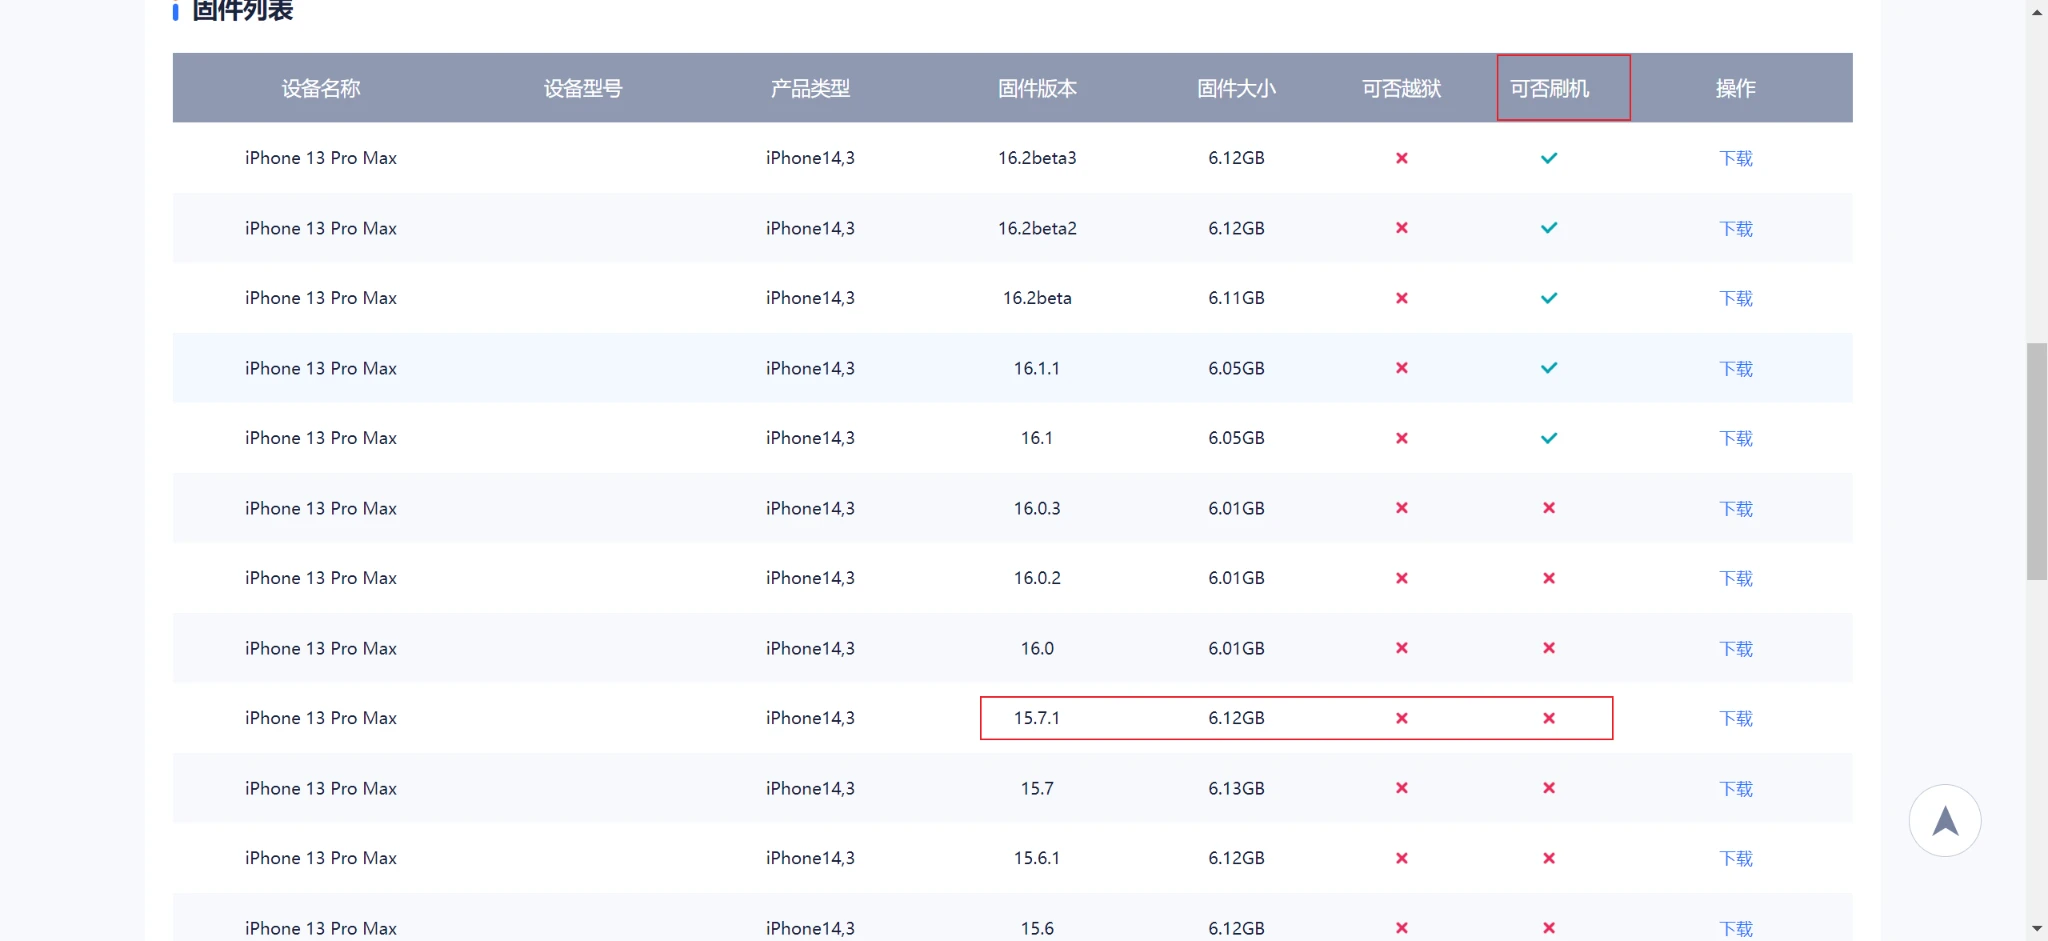The image size is (2048, 941).
Task: Click the 固件大小 column header
Action: pyautogui.click(x=1236, y=88)
